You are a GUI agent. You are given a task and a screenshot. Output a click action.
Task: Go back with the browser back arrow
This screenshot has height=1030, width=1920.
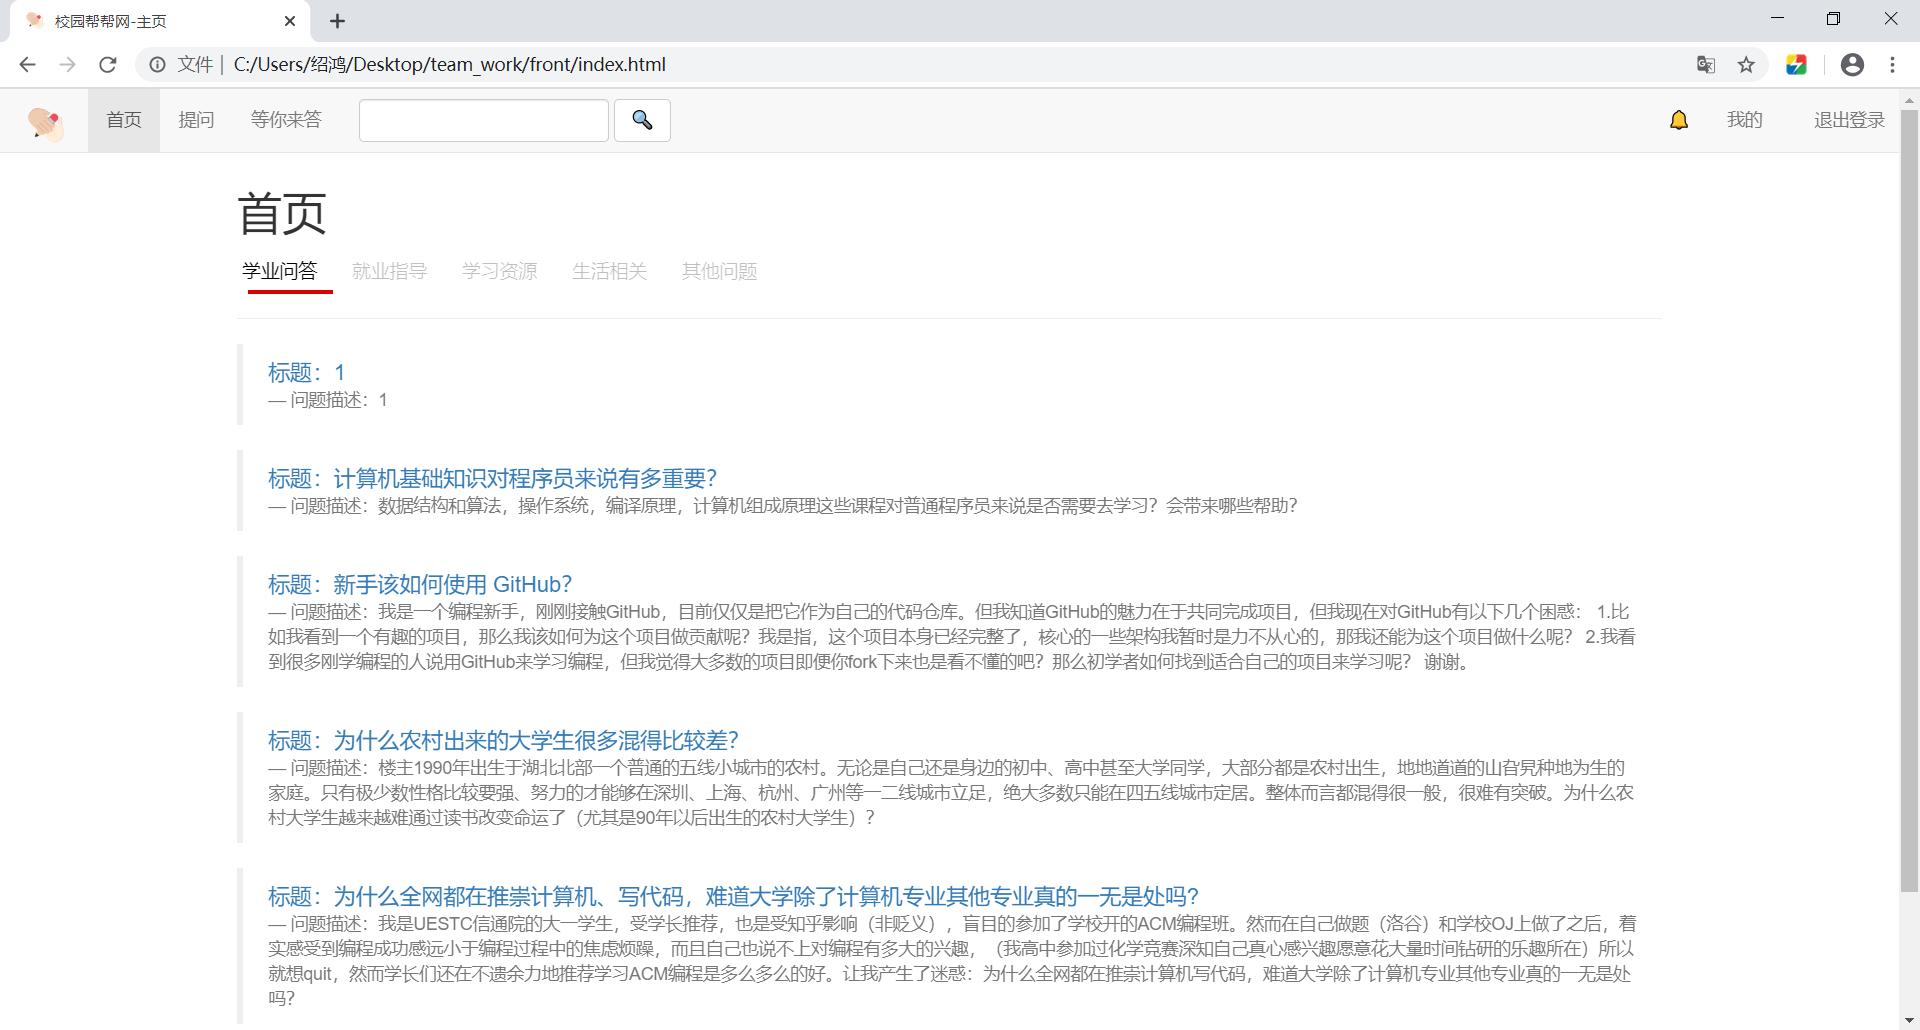pos(27,64)
